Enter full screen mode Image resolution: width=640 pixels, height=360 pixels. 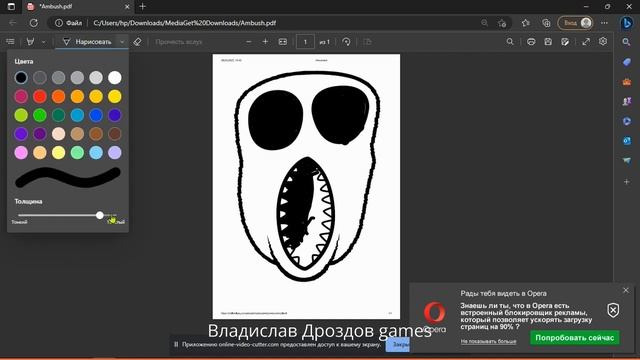[x=586, y=42]
